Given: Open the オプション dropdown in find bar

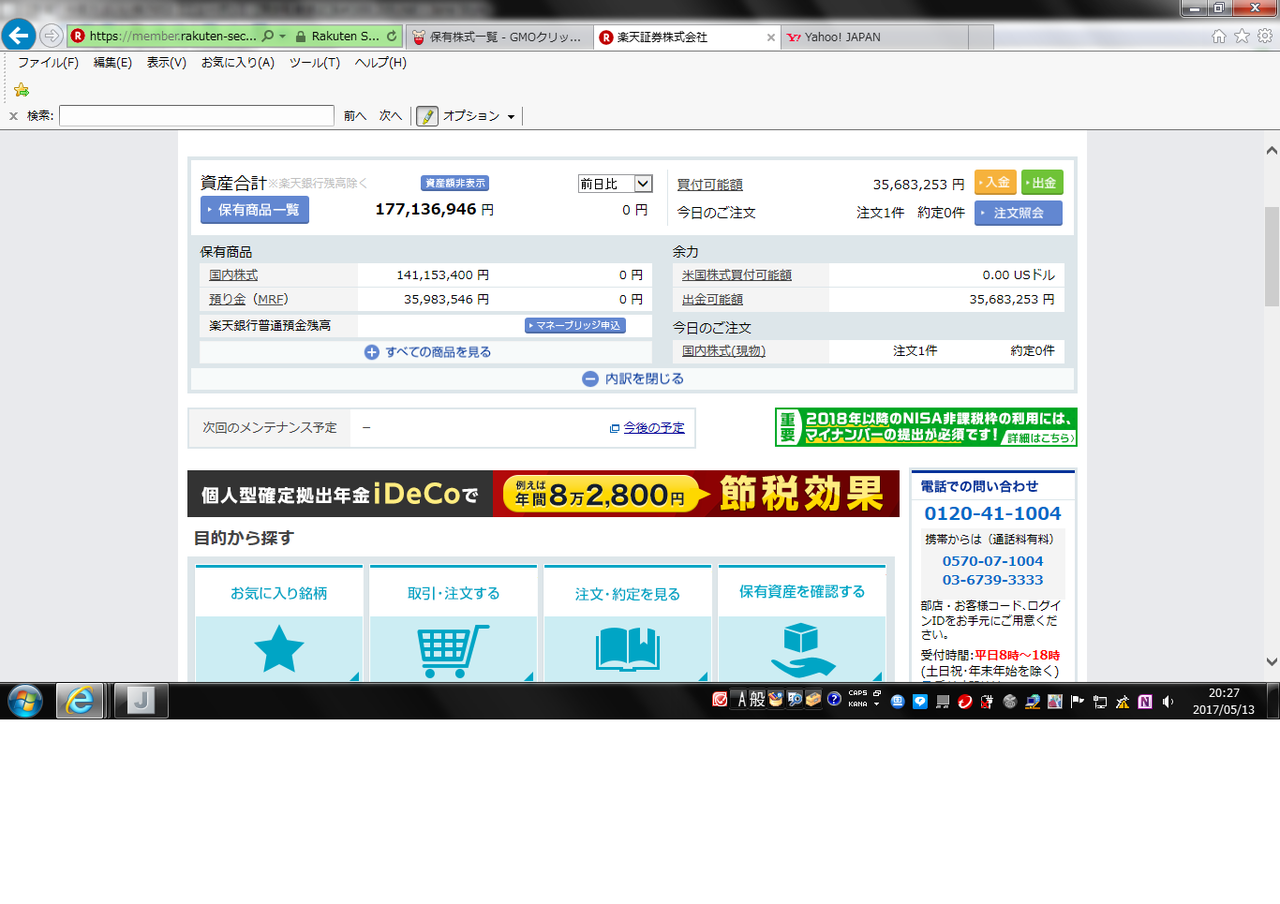Looking at the screenshot, I should 479,116.
